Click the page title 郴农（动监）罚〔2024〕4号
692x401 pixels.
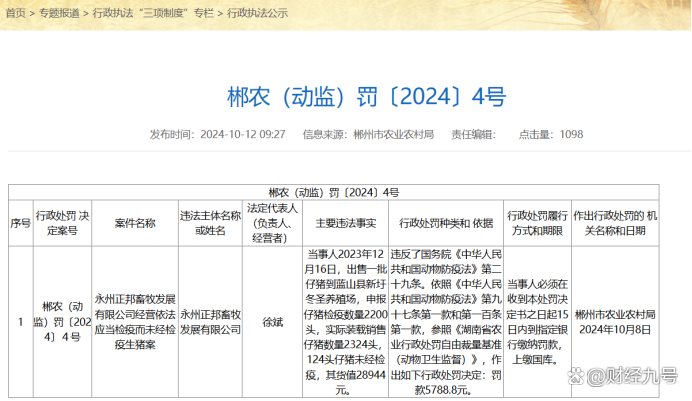366,96
